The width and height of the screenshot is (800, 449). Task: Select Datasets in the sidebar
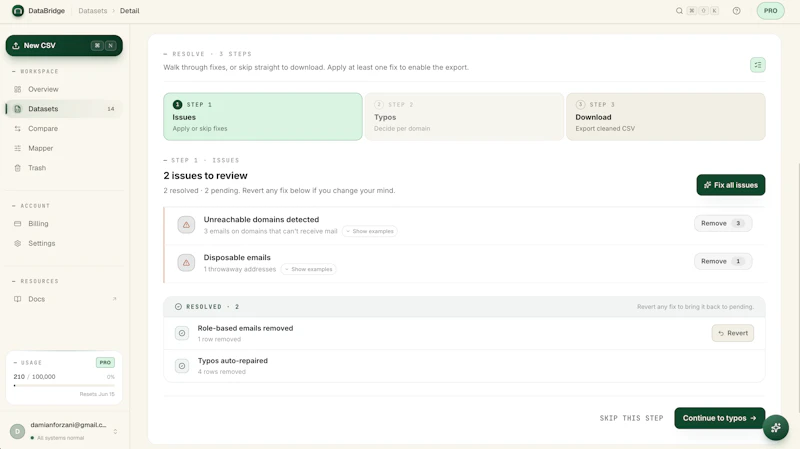(64, 109)
